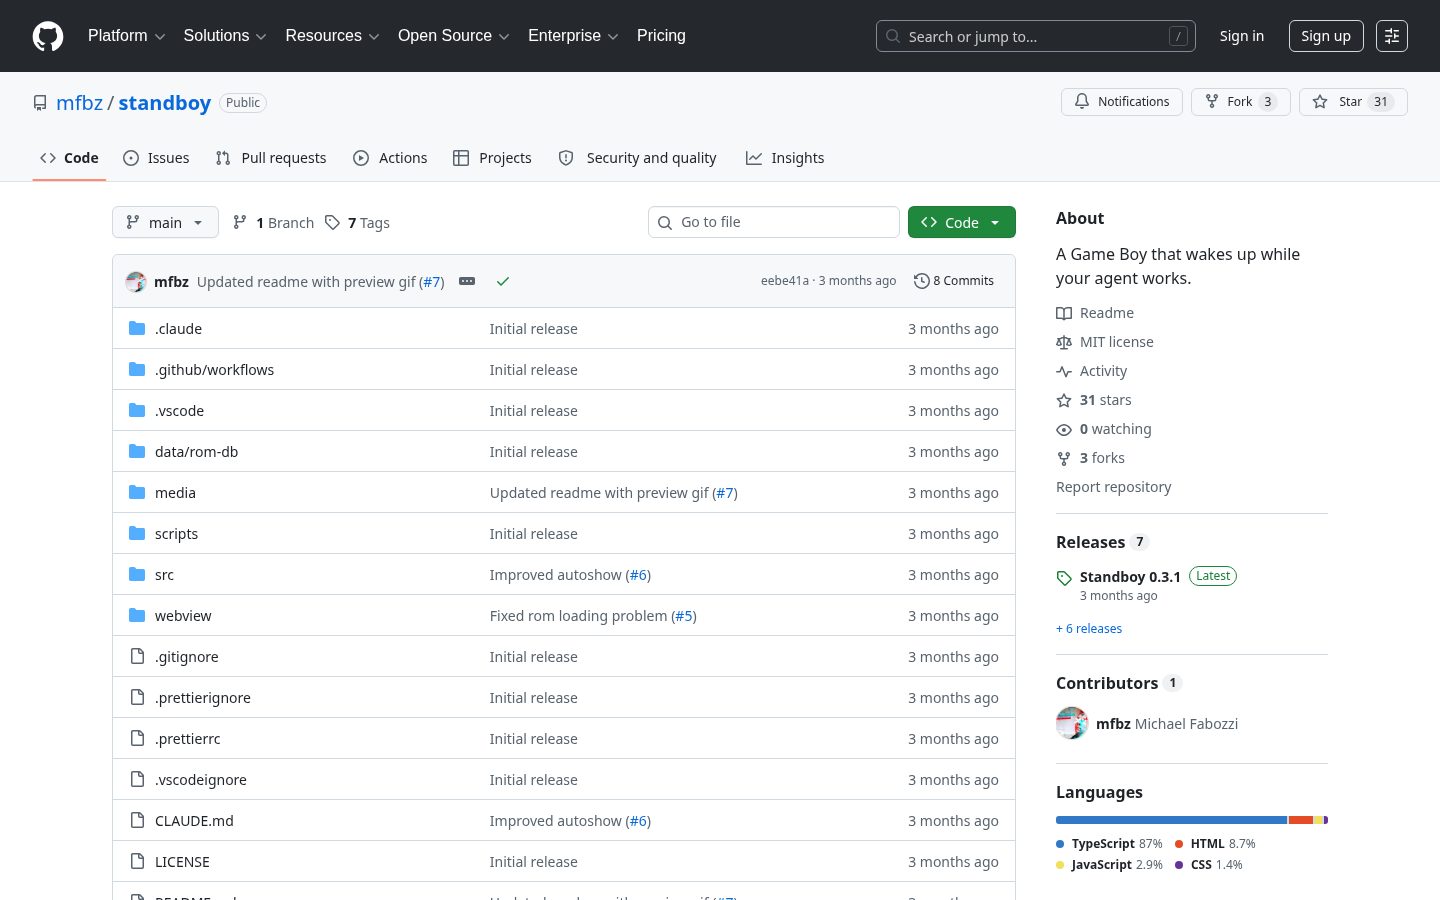Open the green Code dropdown

[x=962, y=222]
